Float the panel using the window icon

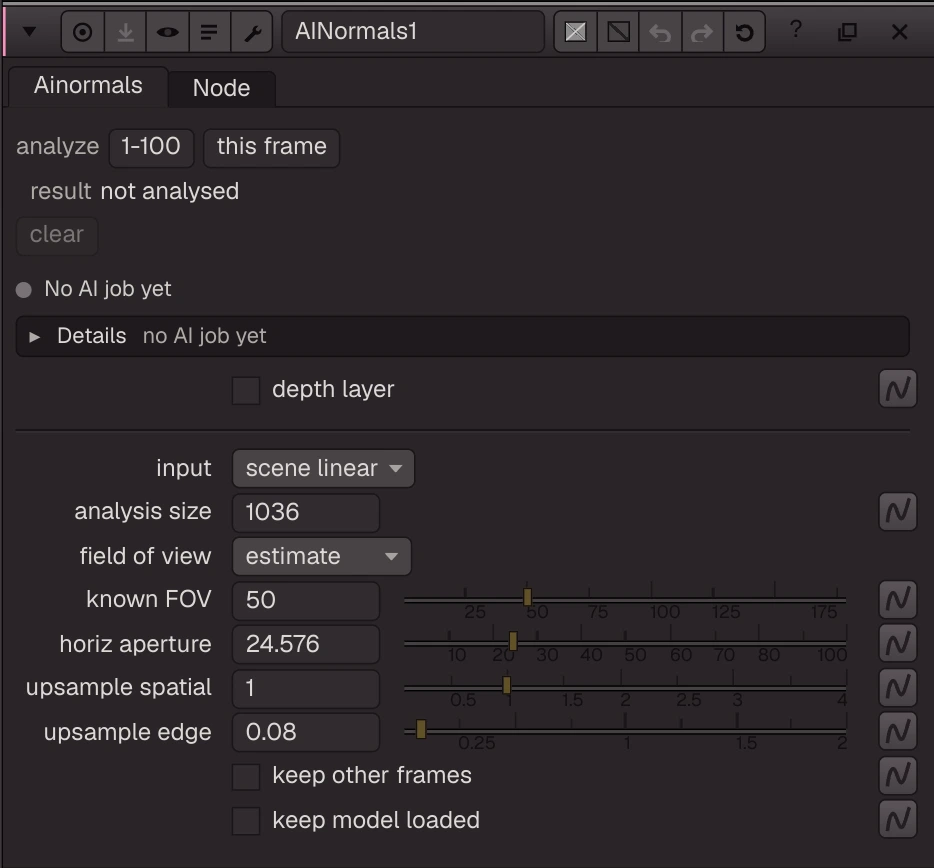848,32
